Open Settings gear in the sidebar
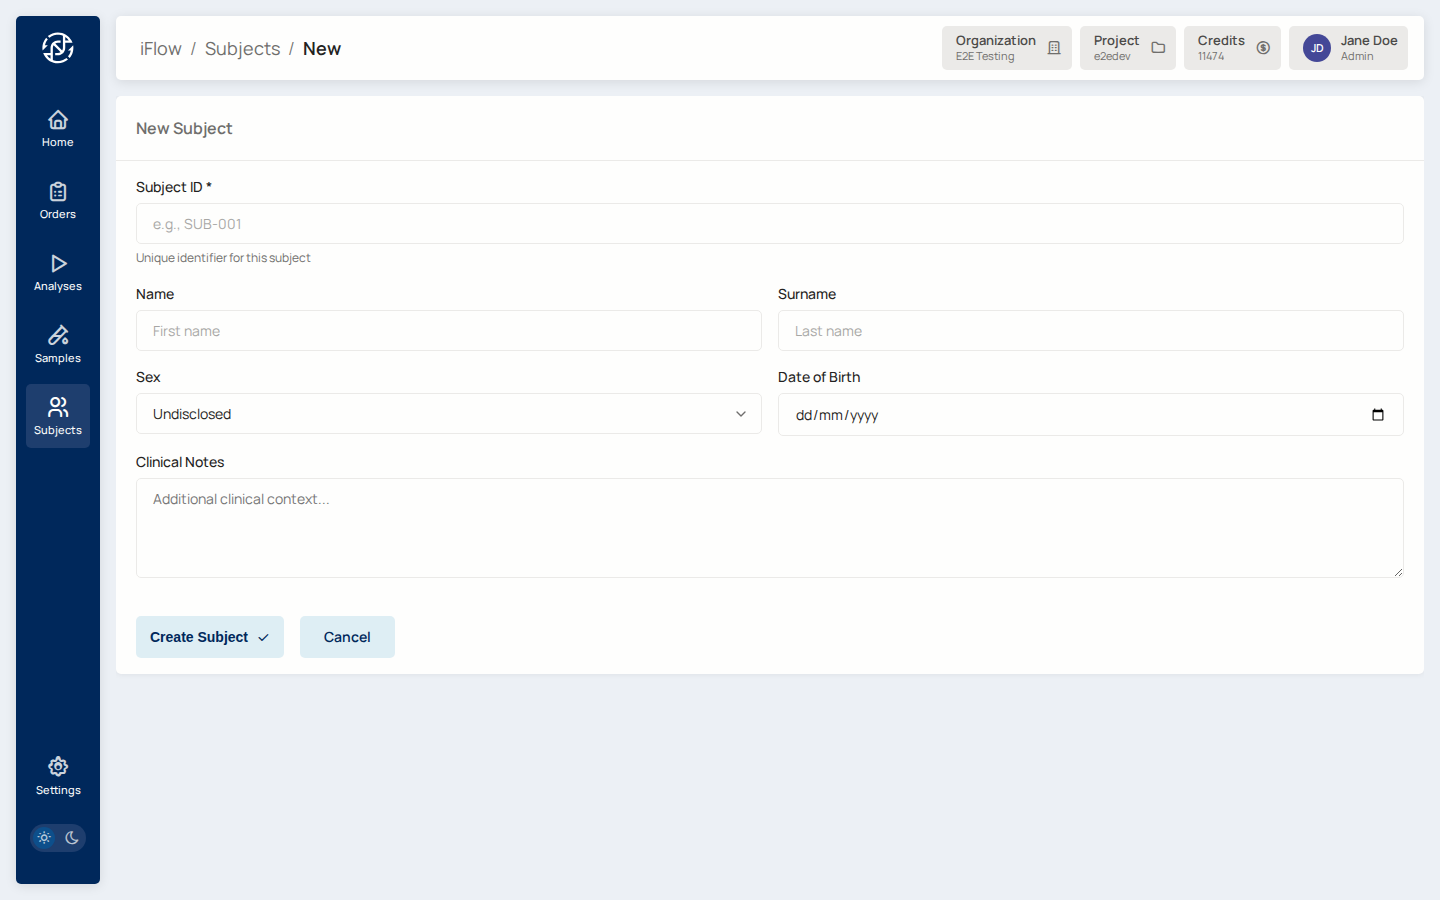Screen dimensions: 1440x900 [x=58, y=776]
